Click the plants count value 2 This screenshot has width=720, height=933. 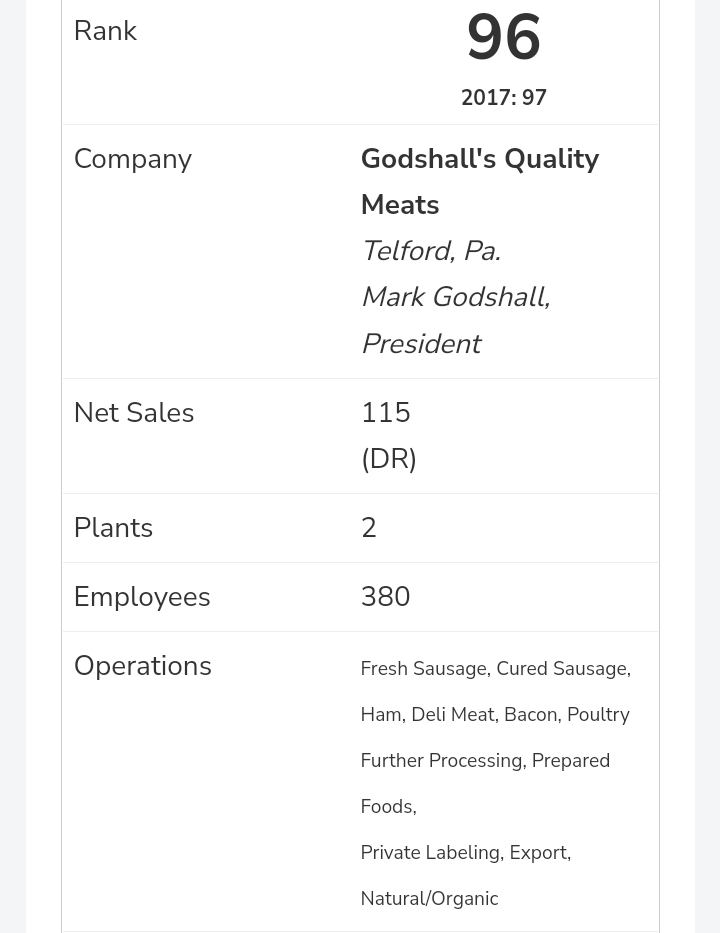tap(368, 528)
